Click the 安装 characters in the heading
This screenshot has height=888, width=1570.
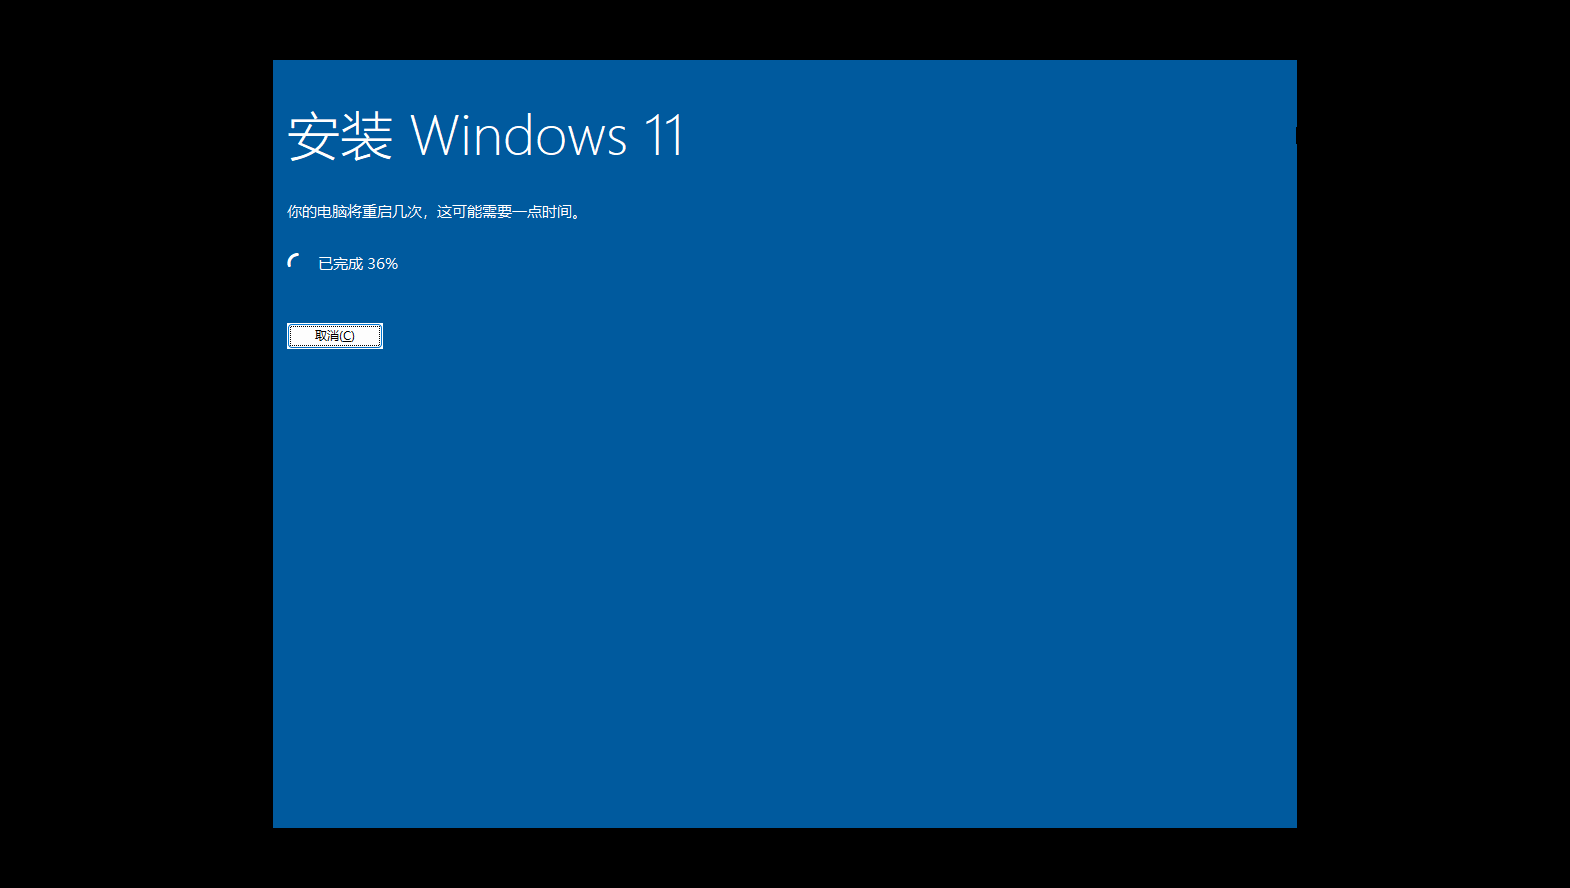(x=340, y=136)
